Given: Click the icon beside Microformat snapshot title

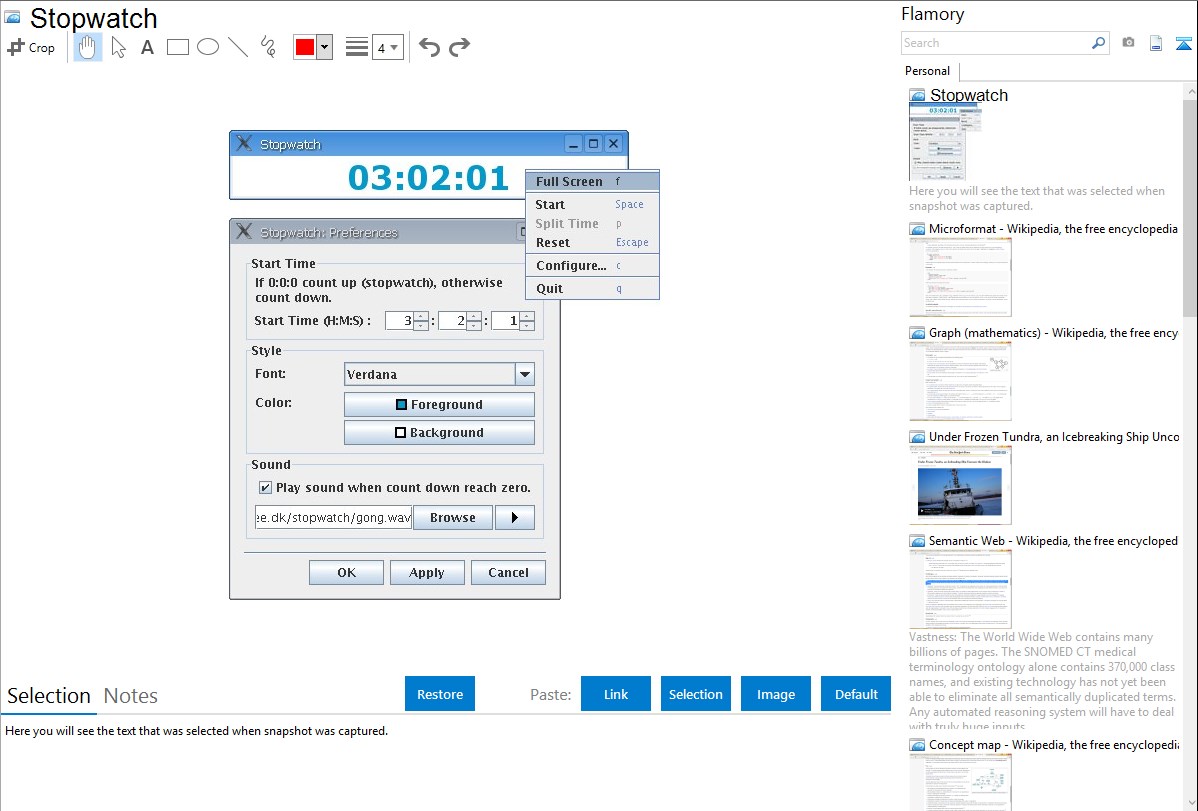Looking at the screenshot, I should coord(917,229).
